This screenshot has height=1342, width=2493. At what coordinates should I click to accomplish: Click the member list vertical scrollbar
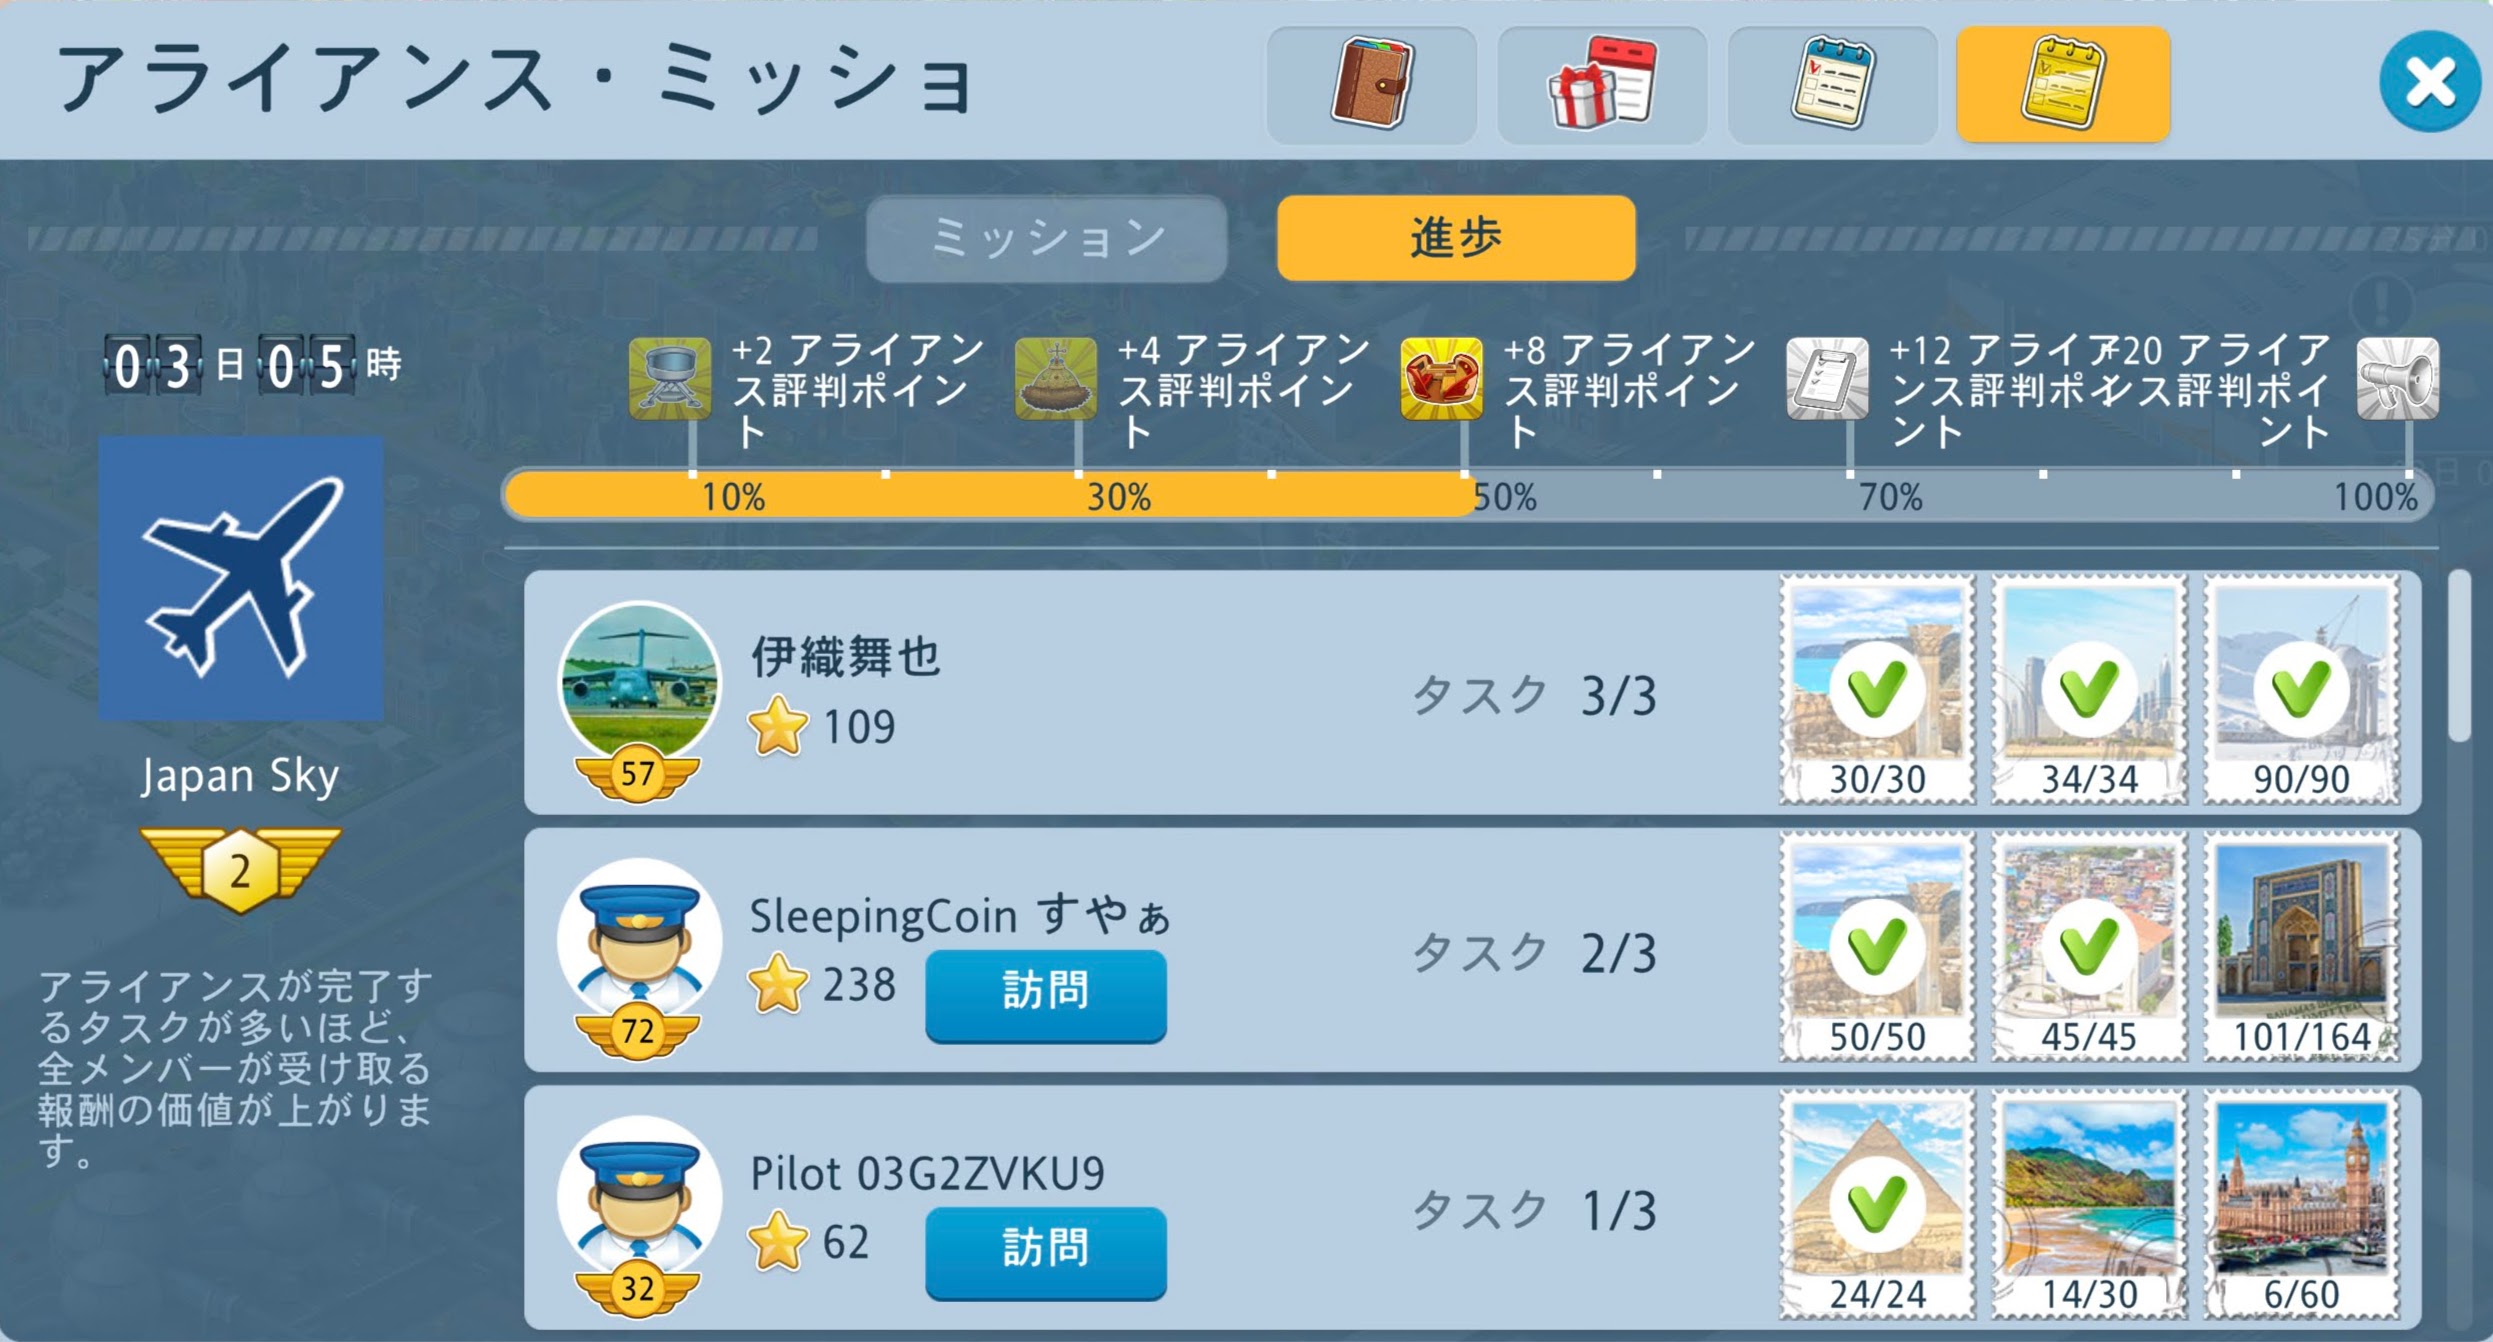[x=2459, y=656]
